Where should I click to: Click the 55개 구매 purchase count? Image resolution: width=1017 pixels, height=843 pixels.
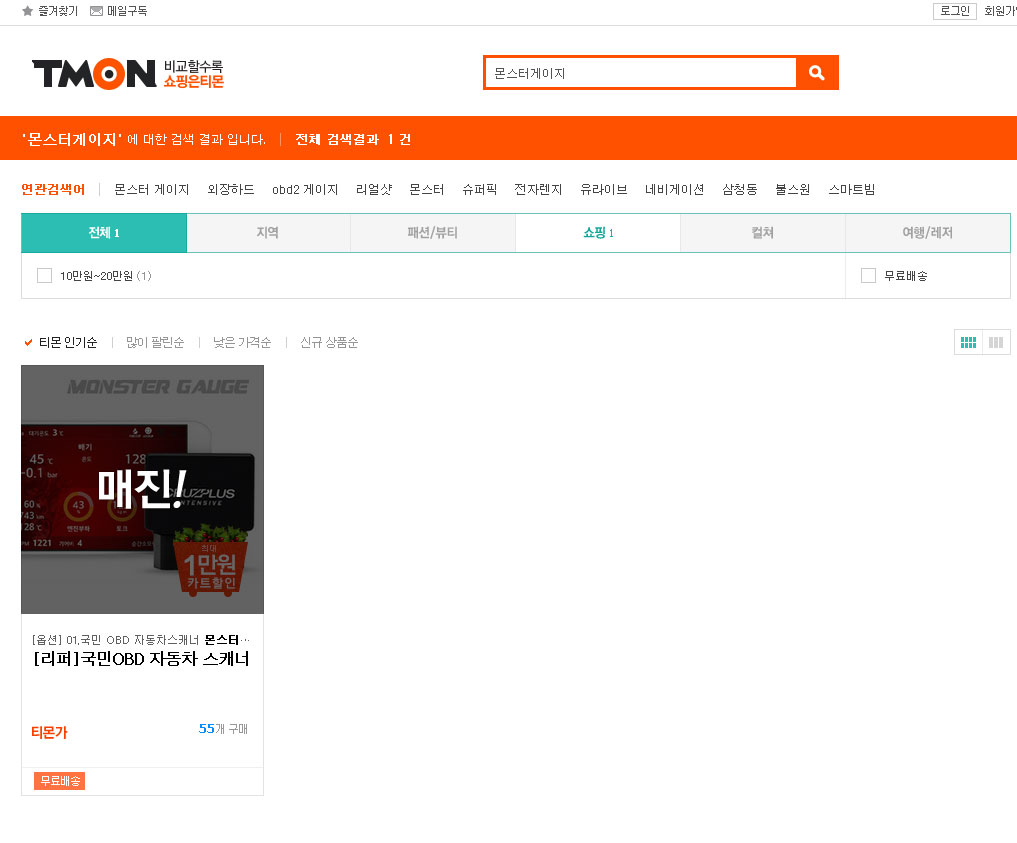tap(223, 729)
